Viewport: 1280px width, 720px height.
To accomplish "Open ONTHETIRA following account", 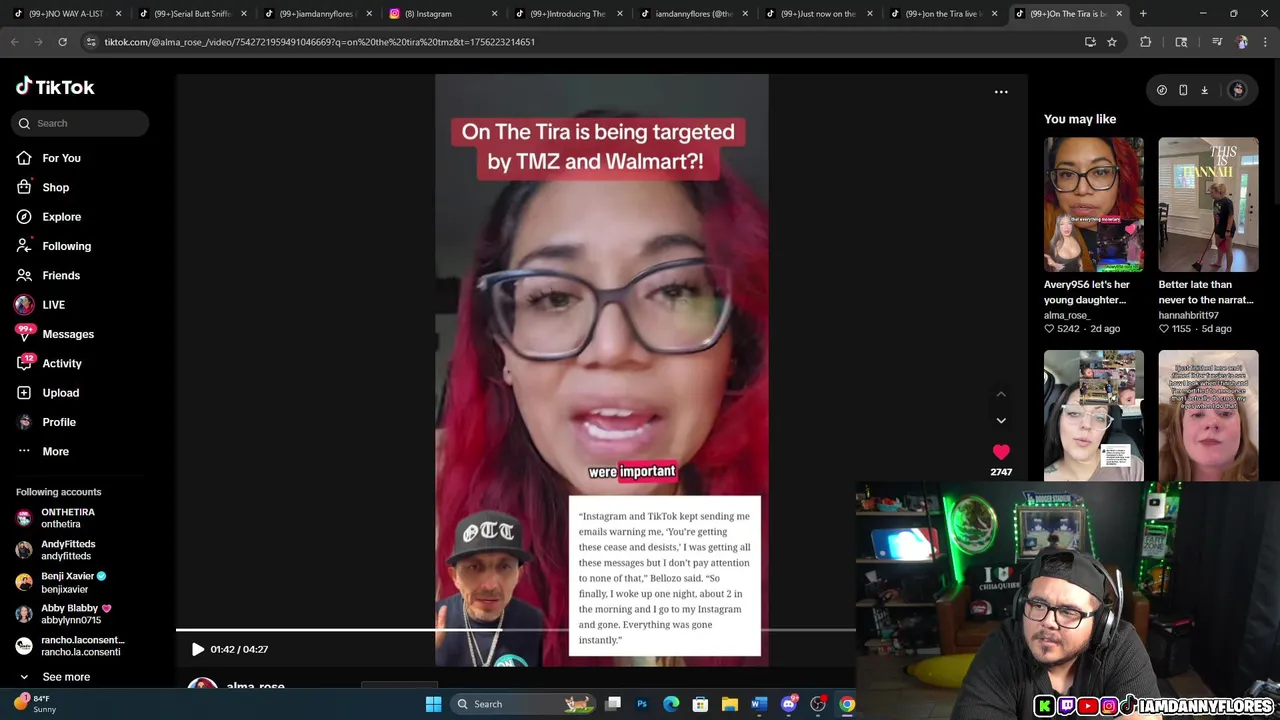I will point(68,518).
